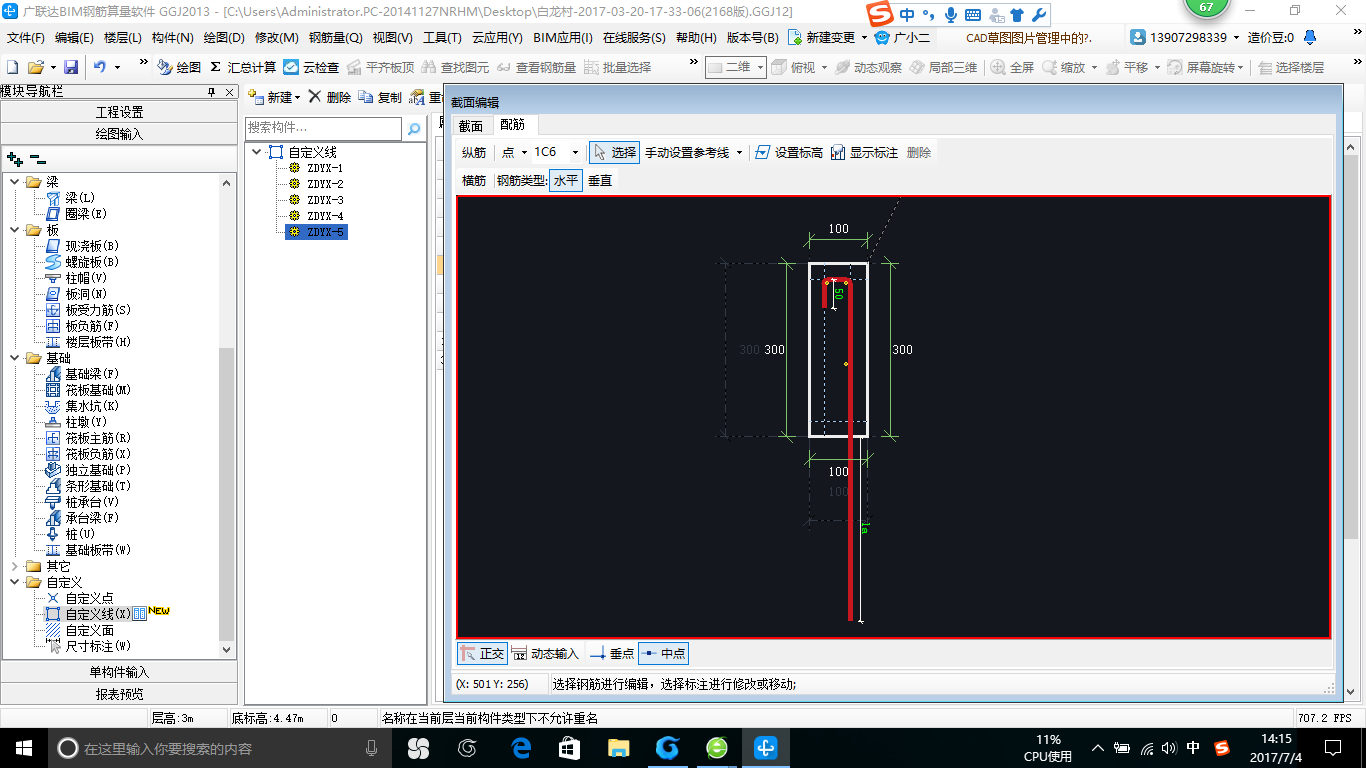Select ZDYX-3 in component tree

[x=325, y=200]
